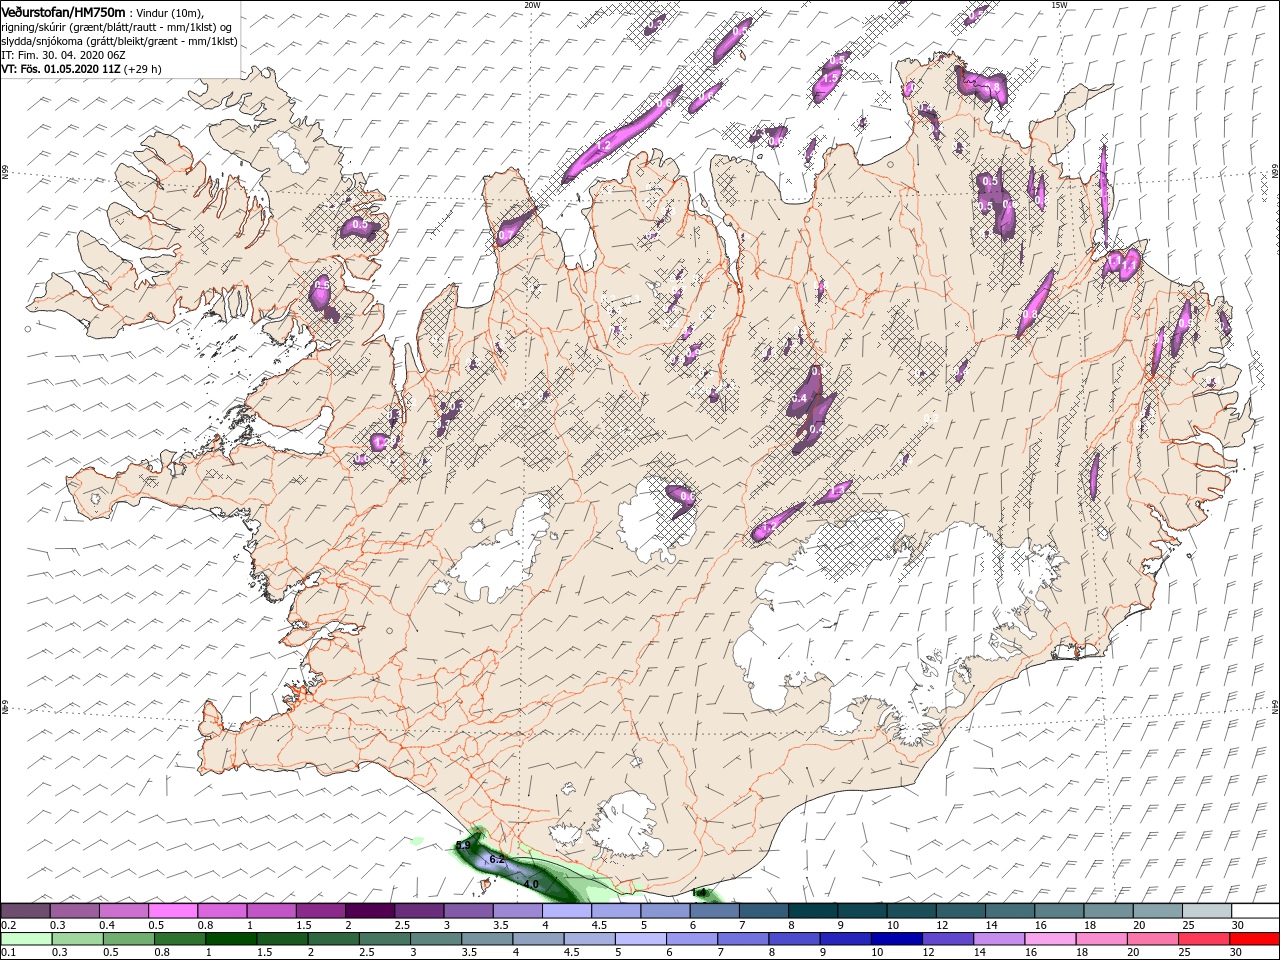
Task: Select the valid time 'VT: Fös. 01.05.2020 11Z'
Action: point(61,69)
